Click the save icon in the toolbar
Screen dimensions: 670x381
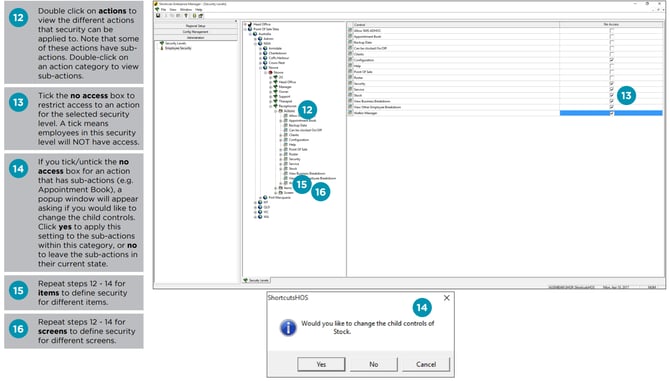(158, 16)
